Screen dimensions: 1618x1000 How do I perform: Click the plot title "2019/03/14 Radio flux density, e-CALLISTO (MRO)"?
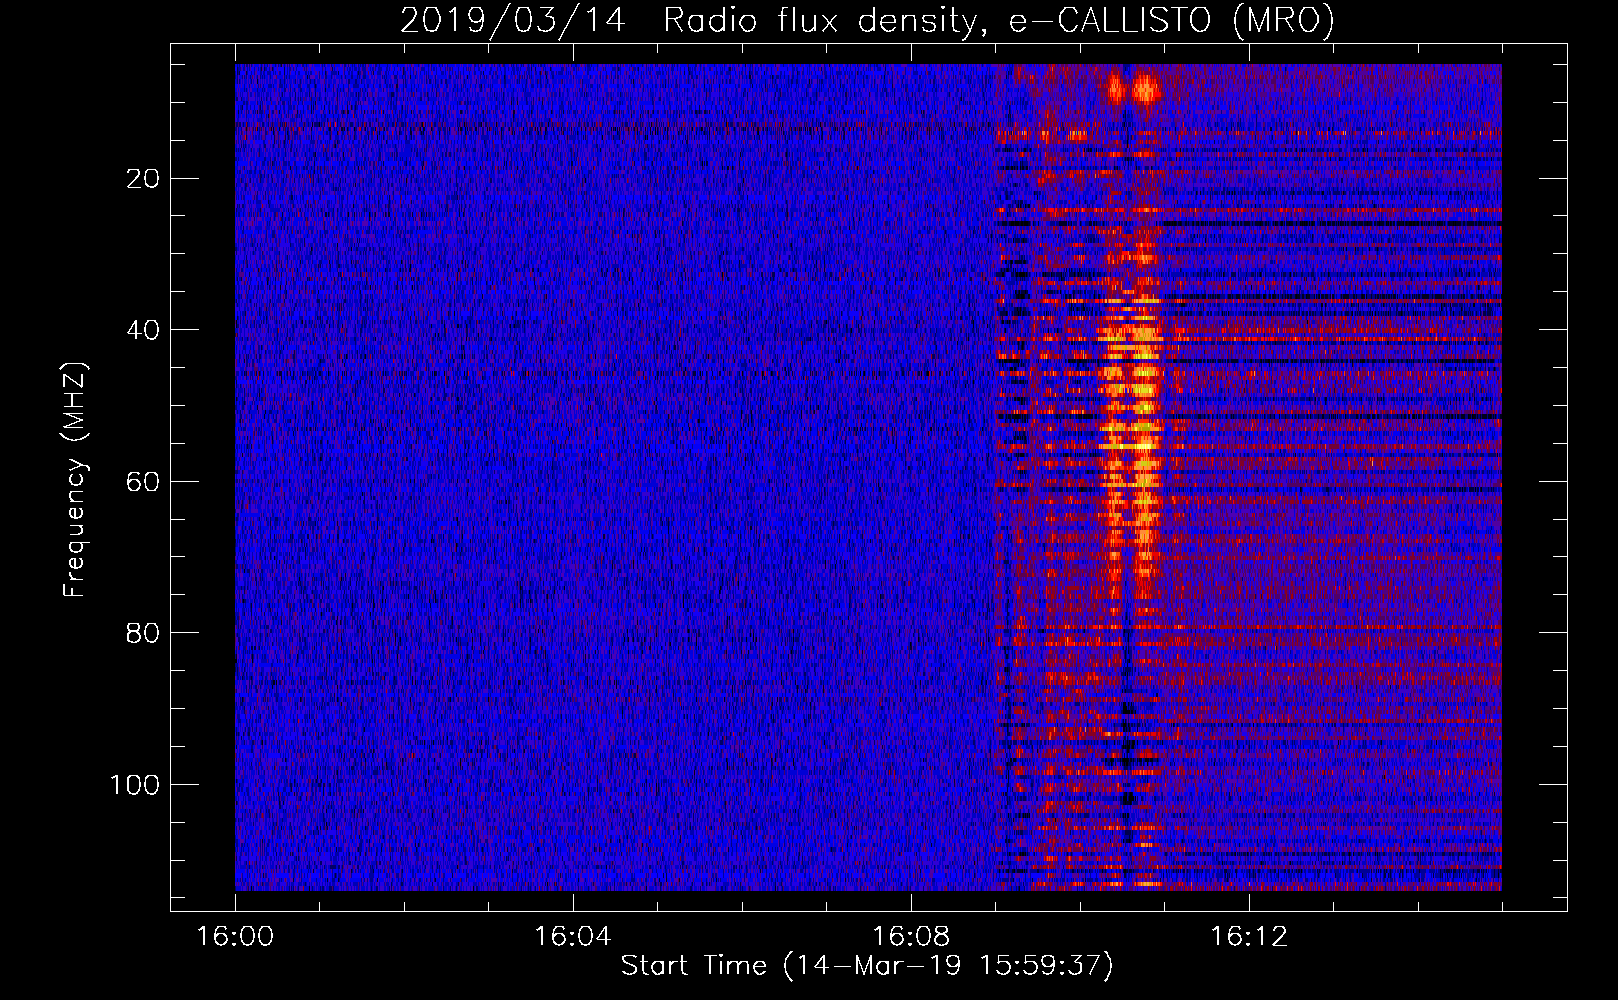pyautogui.click(x=867, y=20)
